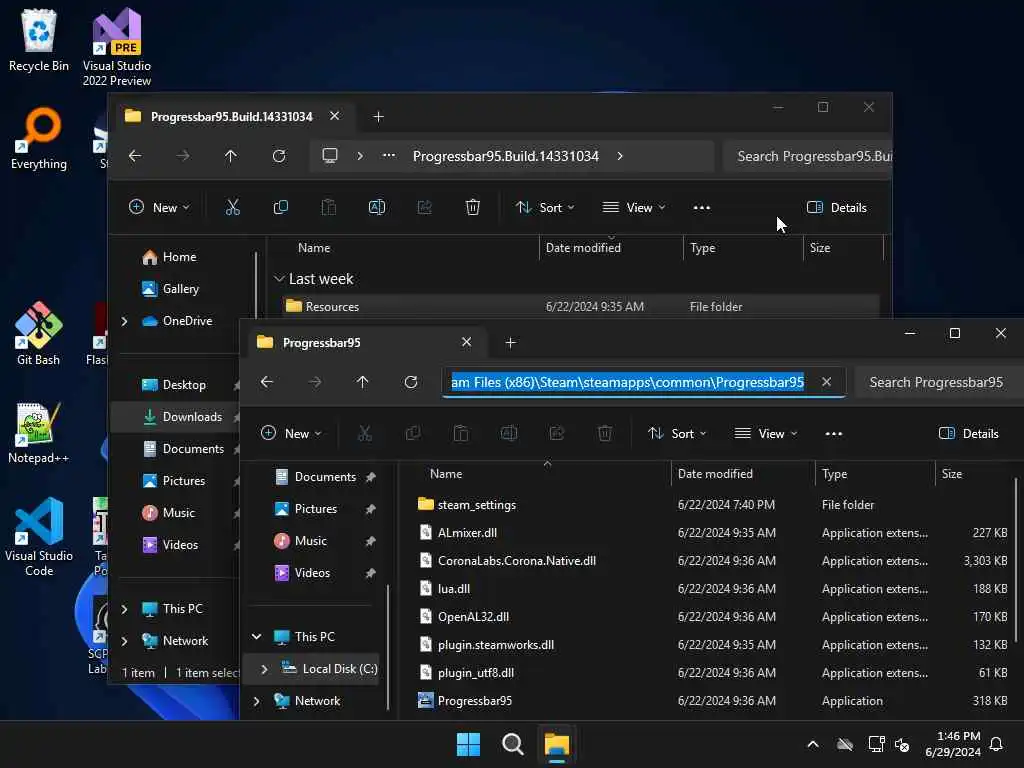1024x768 pixels.
Task: Collapse the Last week group
Action: point(279,279)
